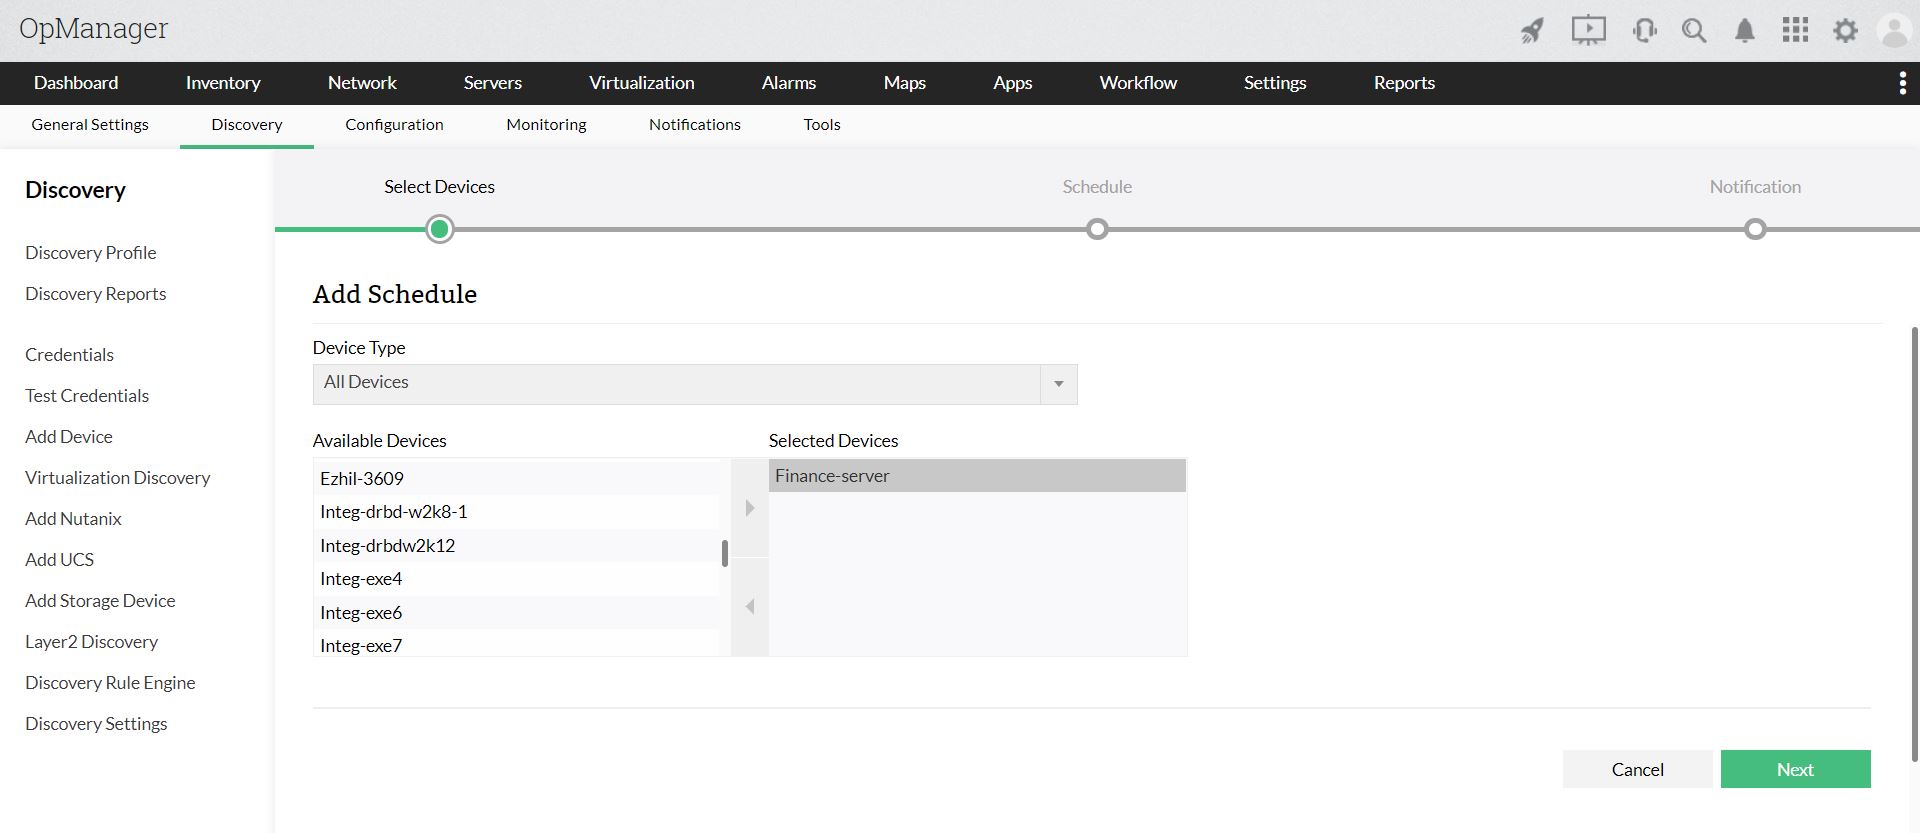The width and height of the screenshot is (1920, 833).
Task: Click the Select Devices step marker
Action: (439, 229)
